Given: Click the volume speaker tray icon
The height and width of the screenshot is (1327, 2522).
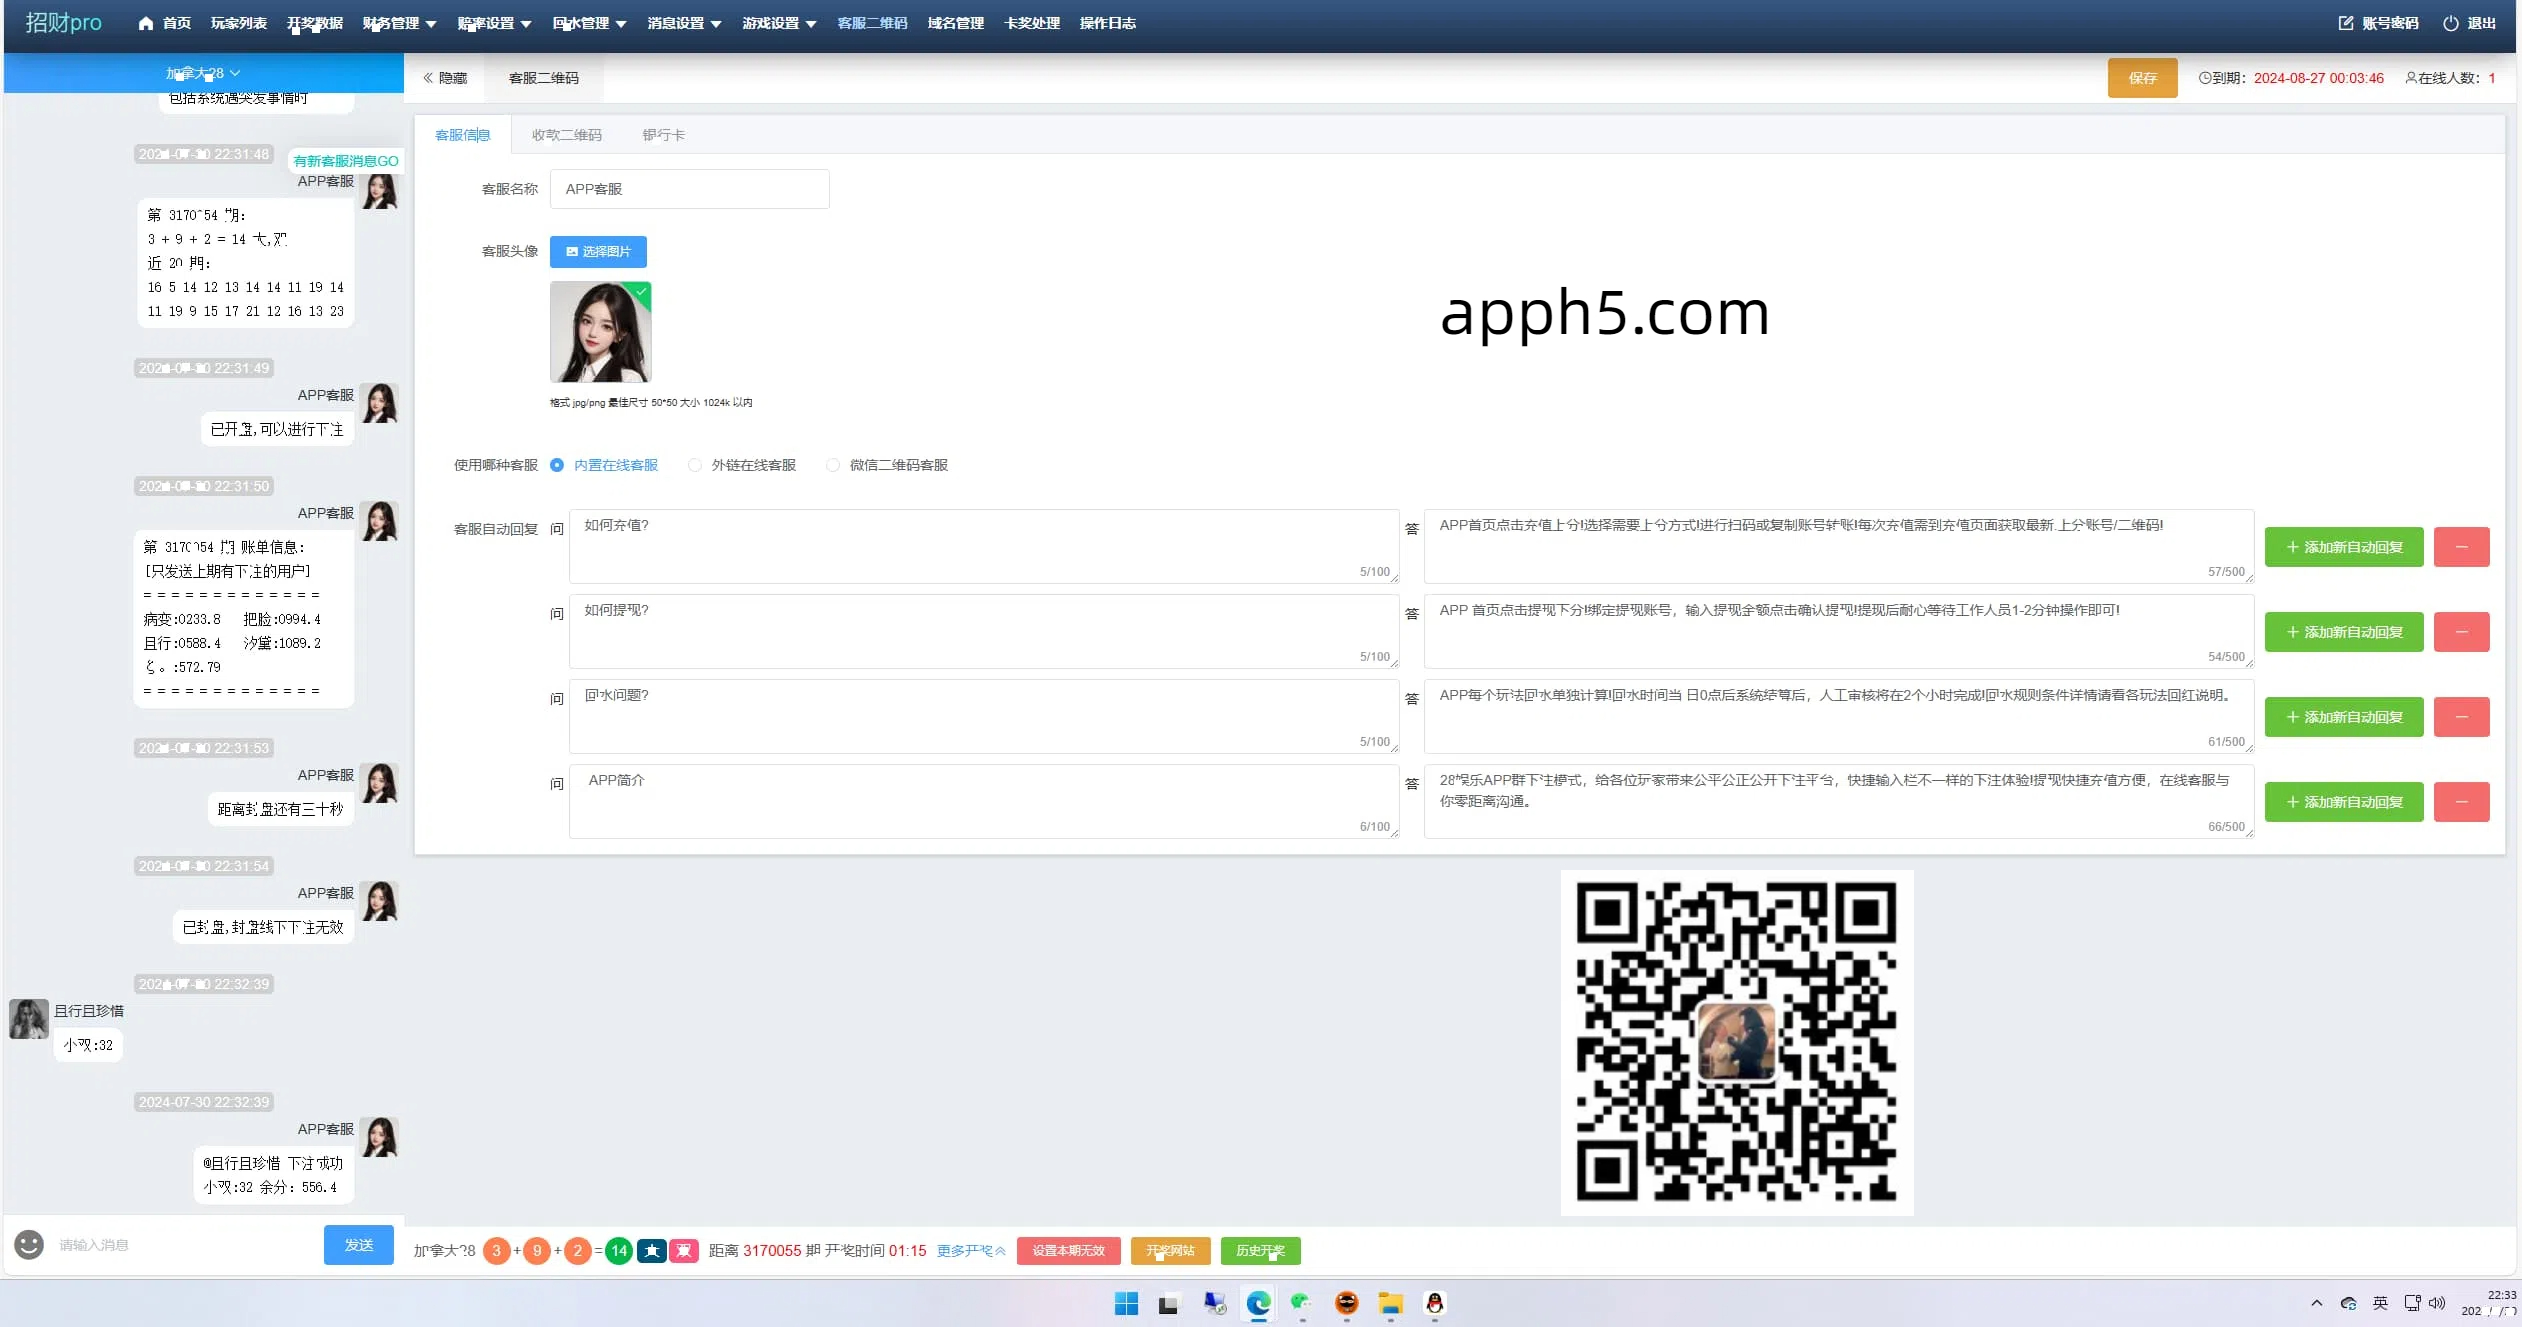Looking at the screenshot, I should tap(2437, 1303).
